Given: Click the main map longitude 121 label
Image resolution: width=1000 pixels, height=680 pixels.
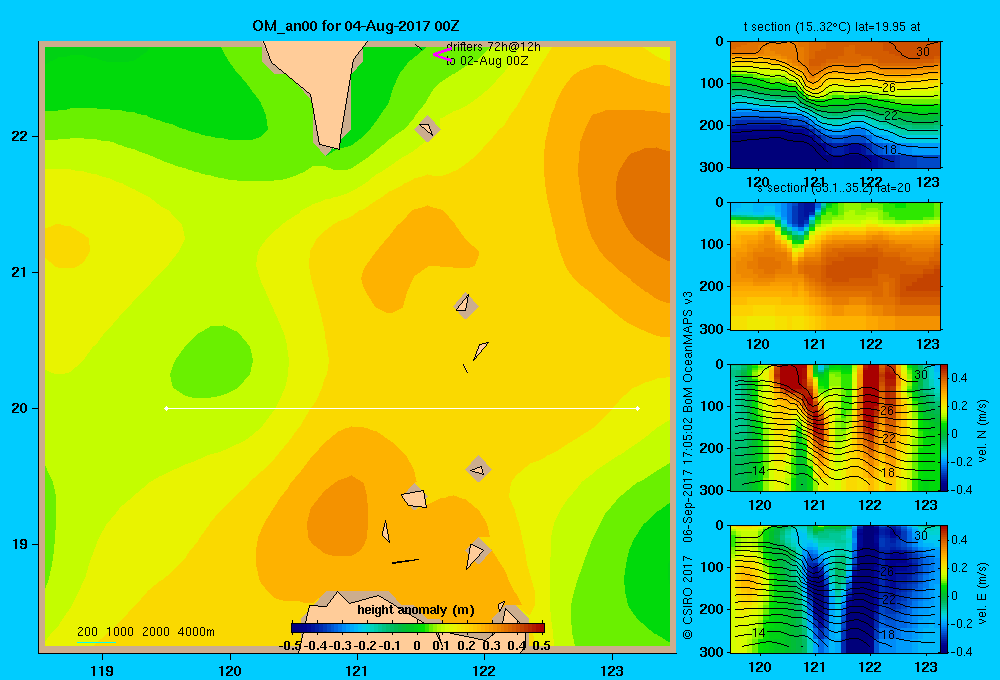Looking at the screenshot, I should [357, 670].
